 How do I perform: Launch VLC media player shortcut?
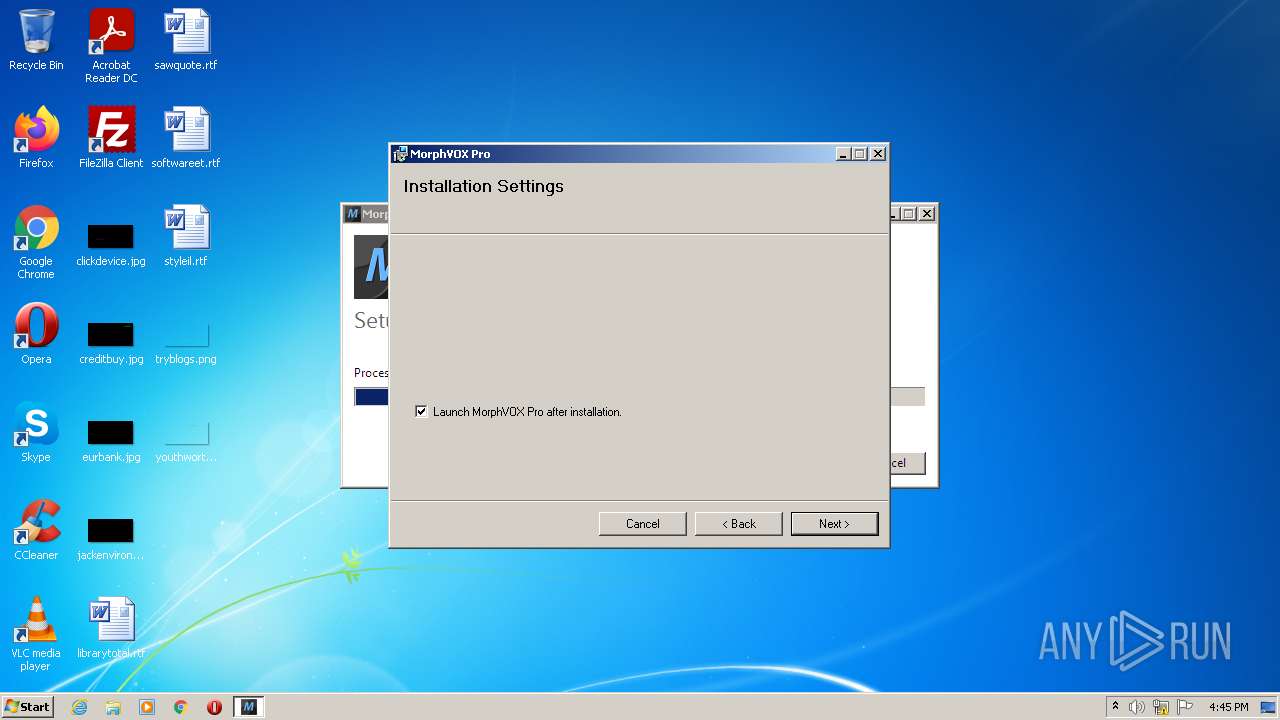(36, 634)
